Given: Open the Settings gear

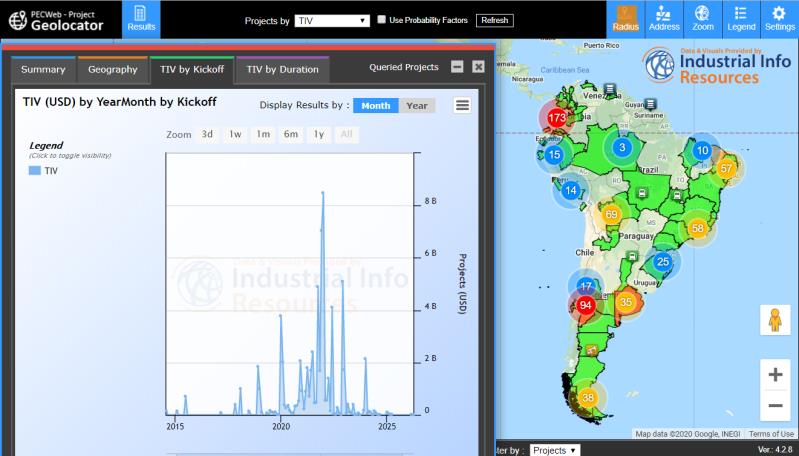Looking at the screenshot, I should click(x=779, y=19).
